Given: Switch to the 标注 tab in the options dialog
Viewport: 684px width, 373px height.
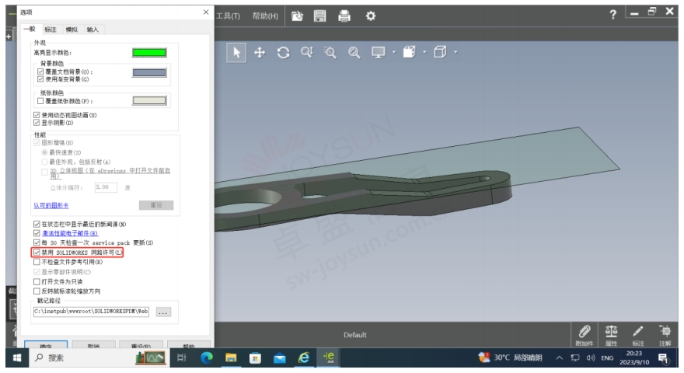Looking at the screenshot, I should 50,29.
